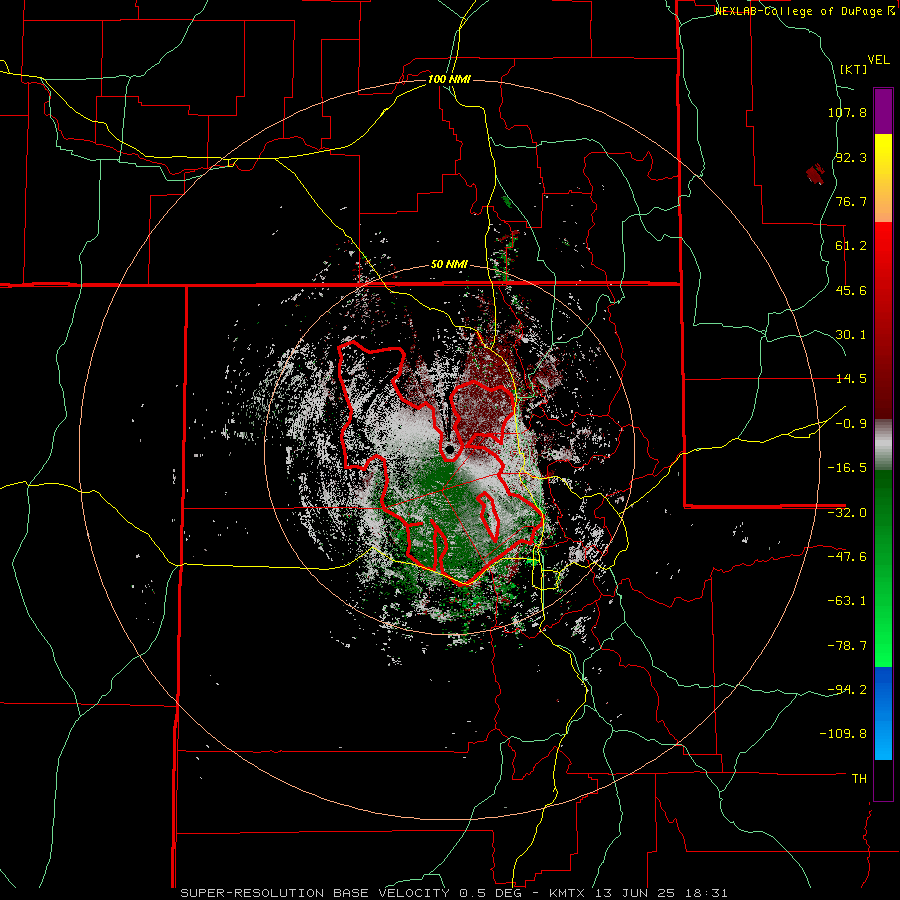This screenshot has width=900, height=900.
Task: Click the -78.7 value on velocity scale
Action: [847, 646]
